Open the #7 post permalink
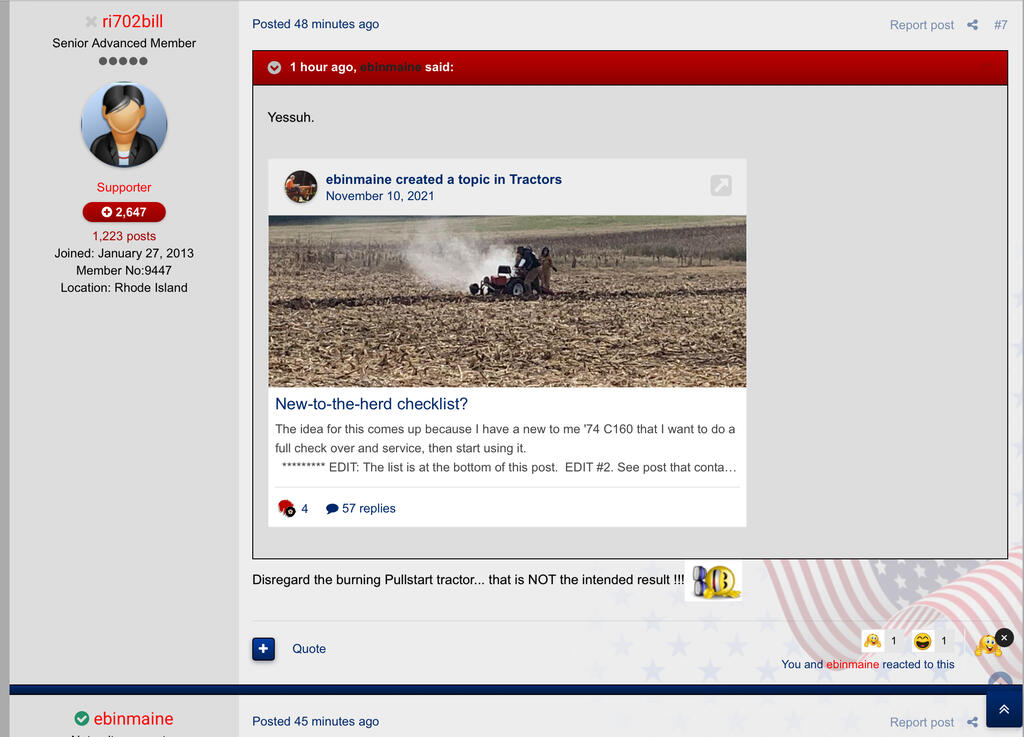Screen dimensions: 1024x737 click(x=1000, y=25)
